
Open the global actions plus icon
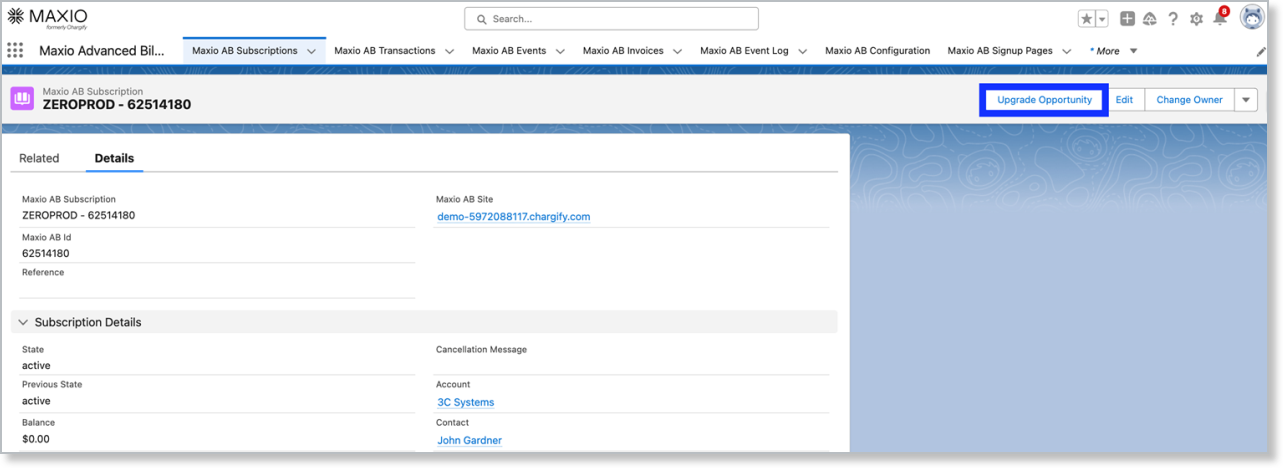click(x=1127, y=19)
